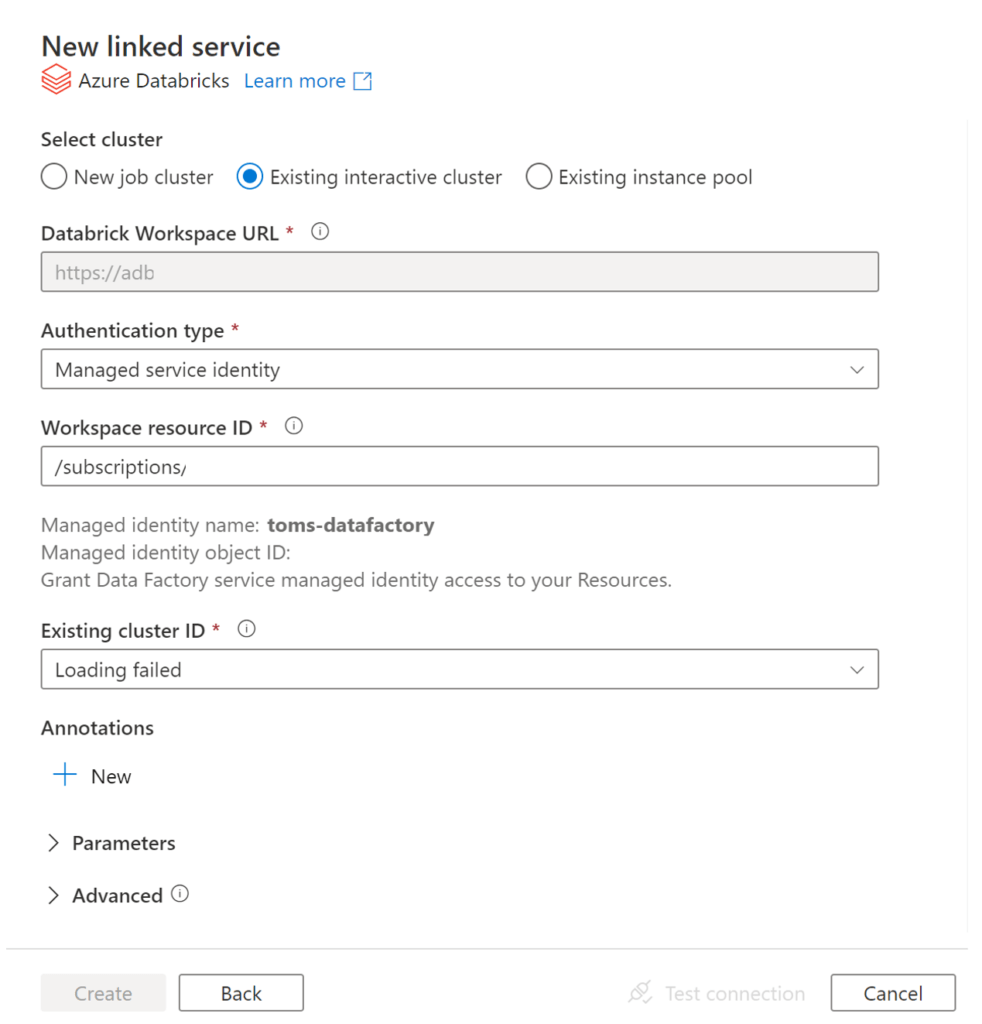
Task: Click info icon next to Existing cluster ID
Action: click(247, 630)
